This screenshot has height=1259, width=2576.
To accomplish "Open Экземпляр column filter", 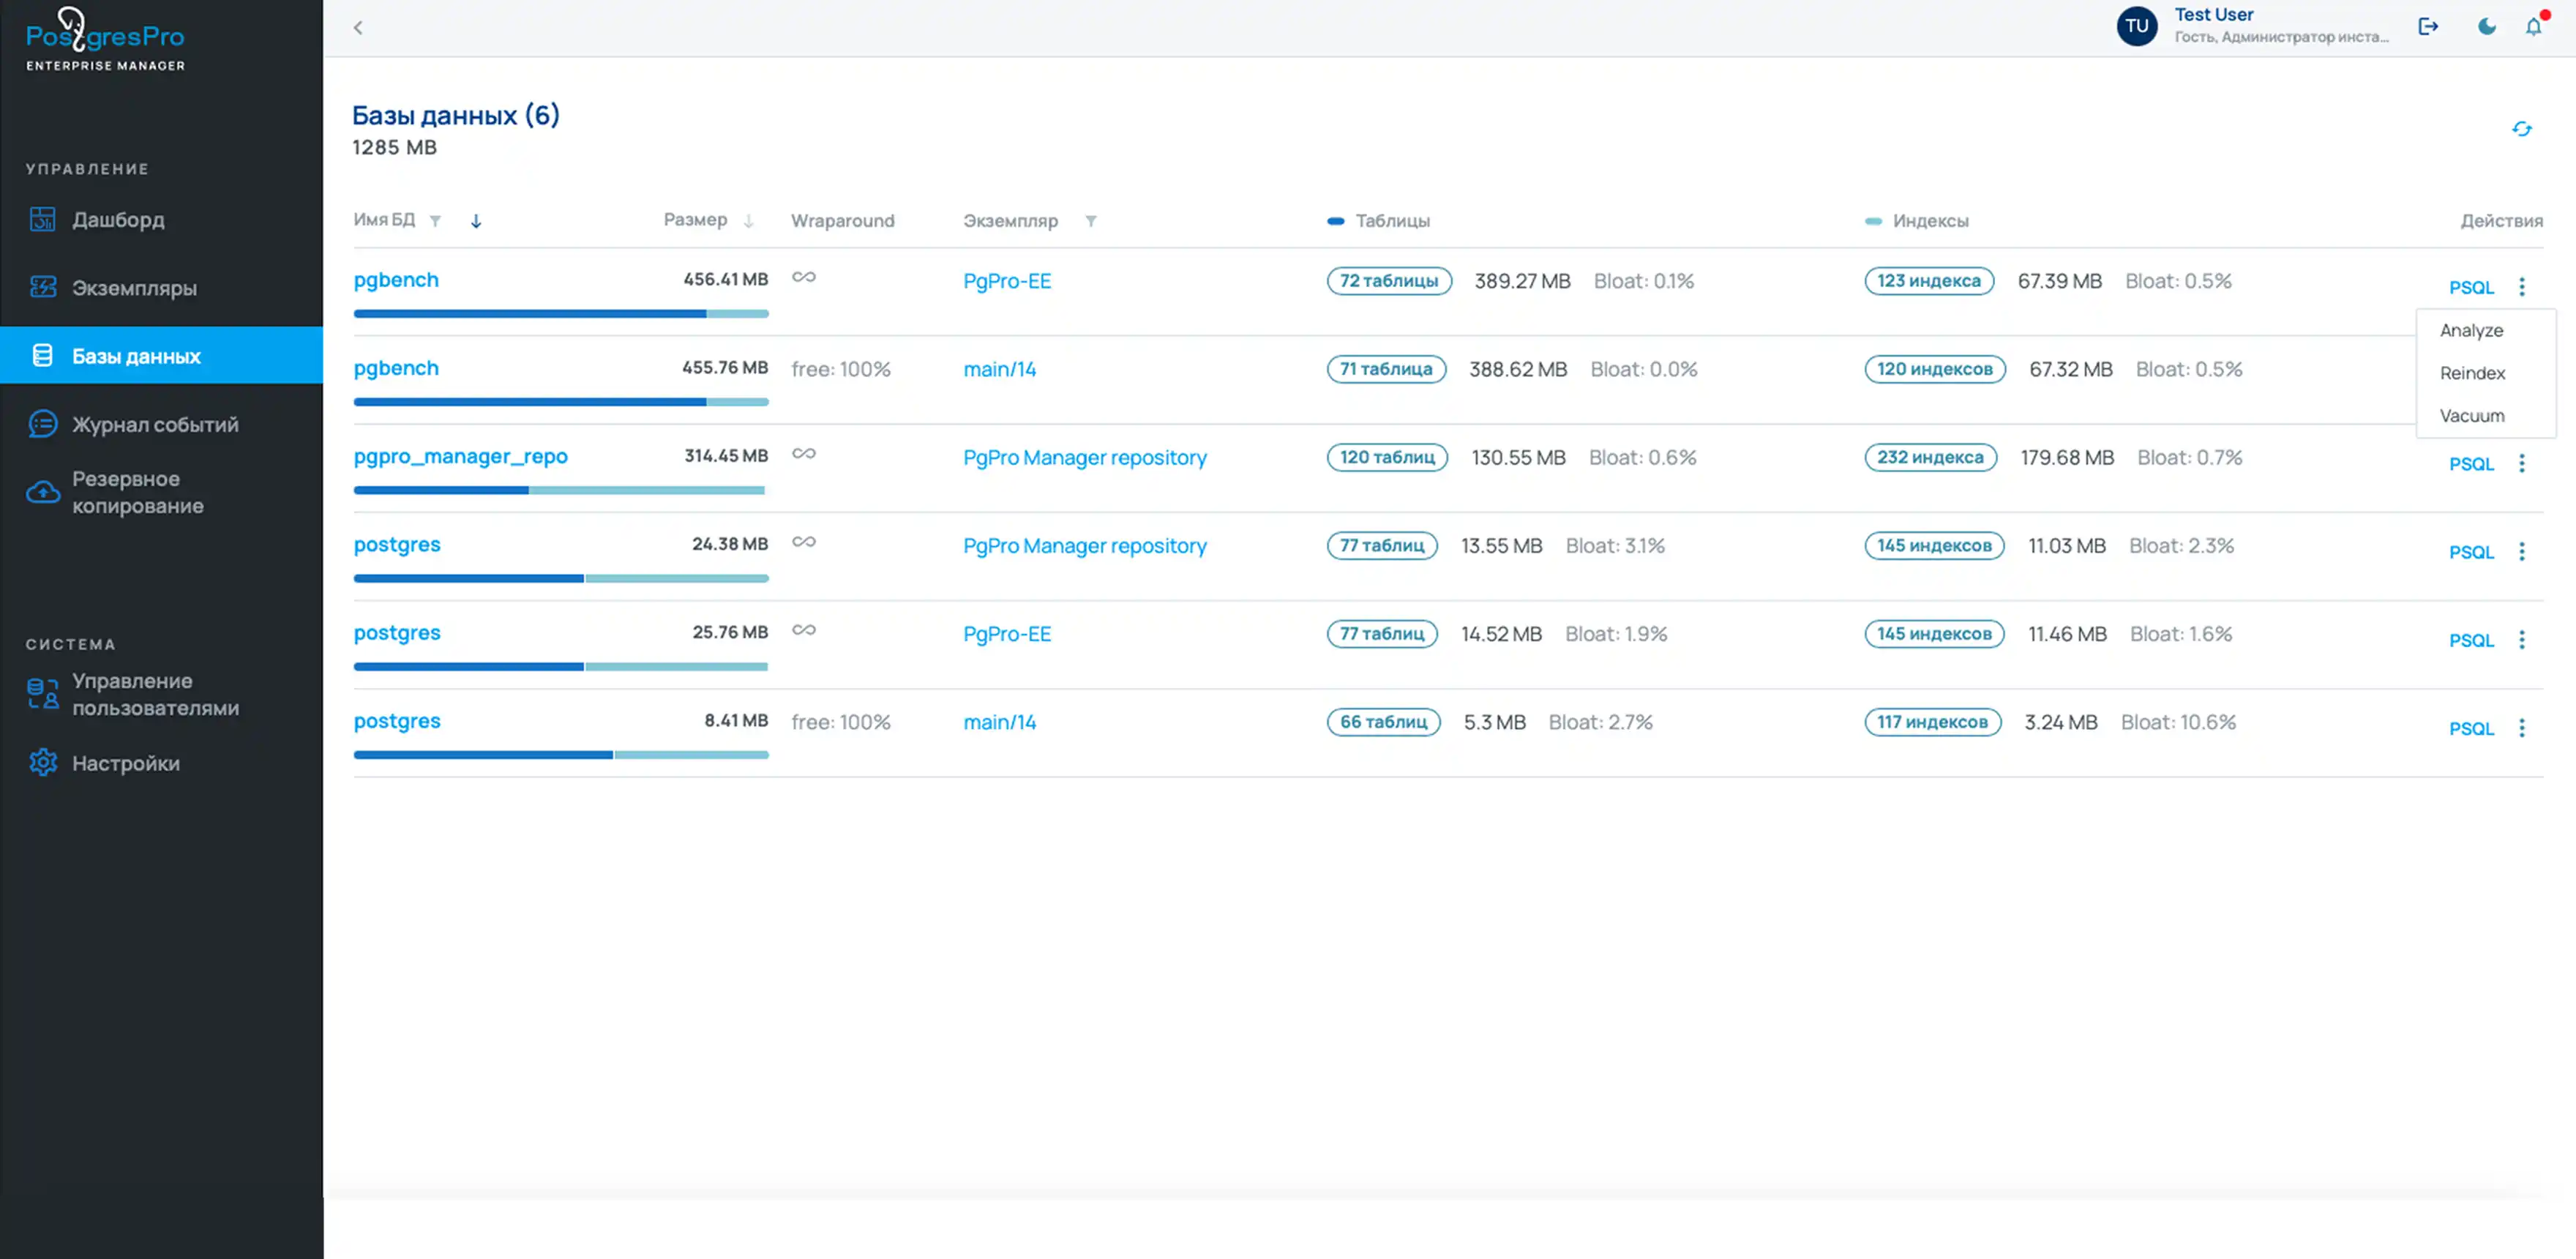I will point(1091,221).
